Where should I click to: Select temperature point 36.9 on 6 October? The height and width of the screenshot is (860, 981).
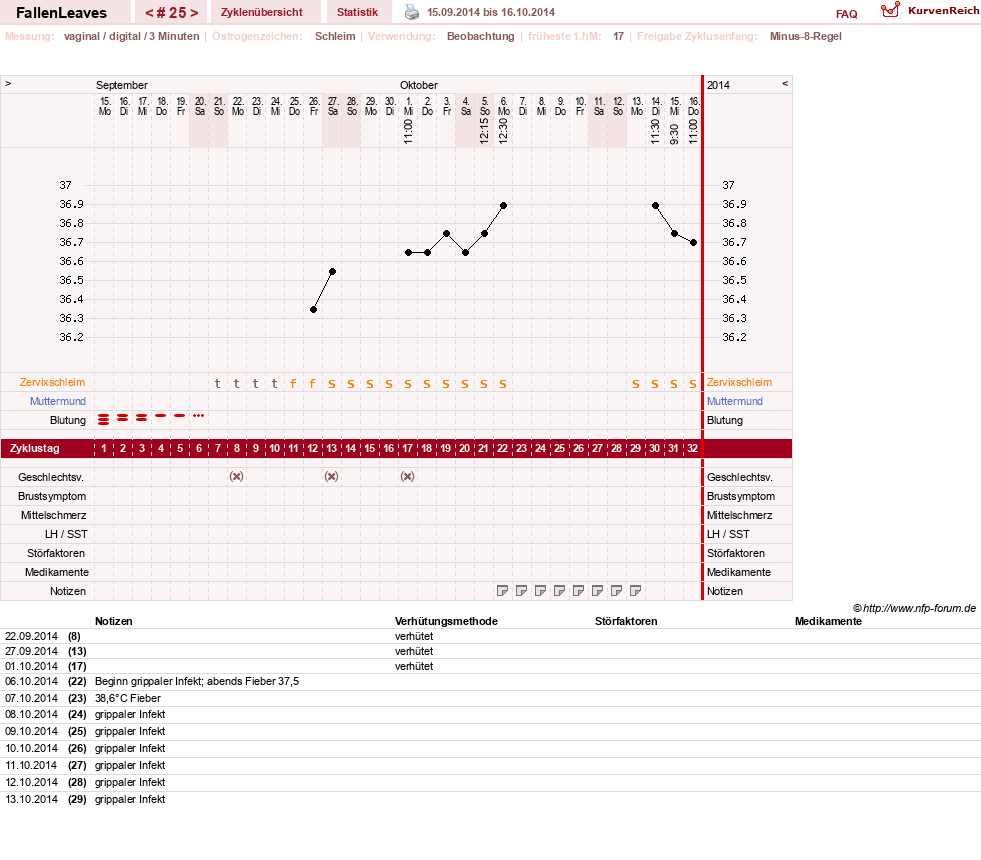[x=504, y=205]
